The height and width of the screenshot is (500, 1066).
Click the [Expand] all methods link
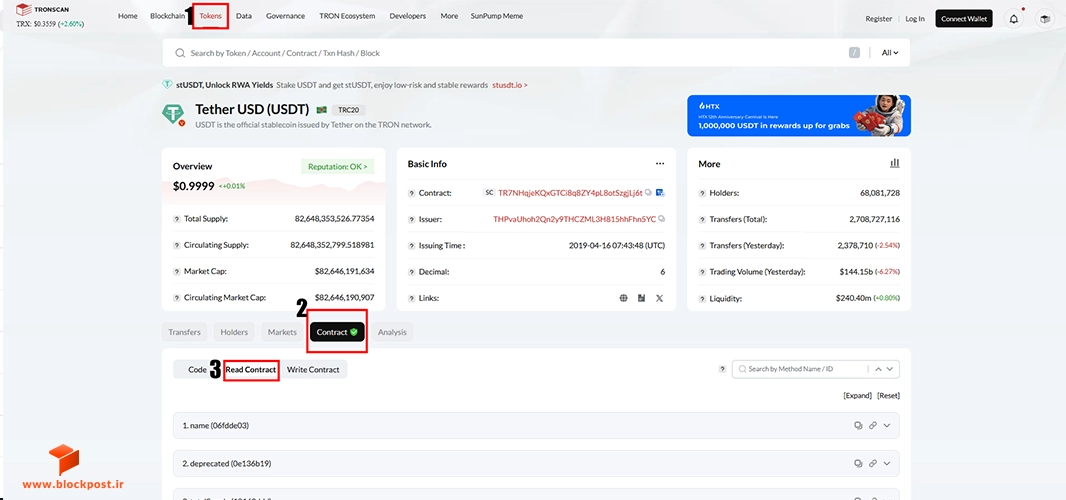pyautogui.click(x=857, y=395)
